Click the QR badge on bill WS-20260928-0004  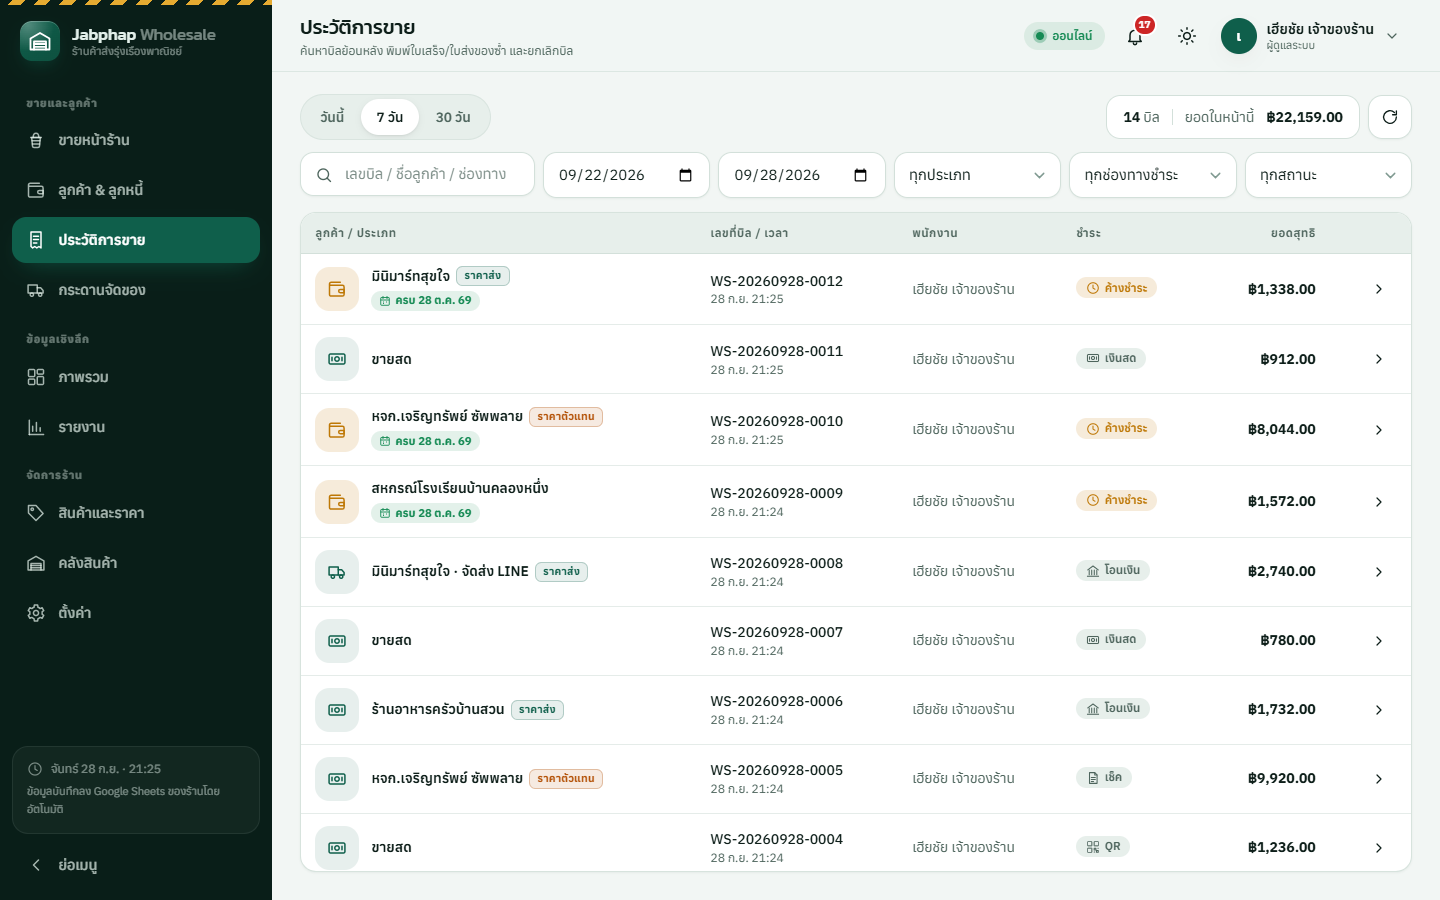[1103, 847]
